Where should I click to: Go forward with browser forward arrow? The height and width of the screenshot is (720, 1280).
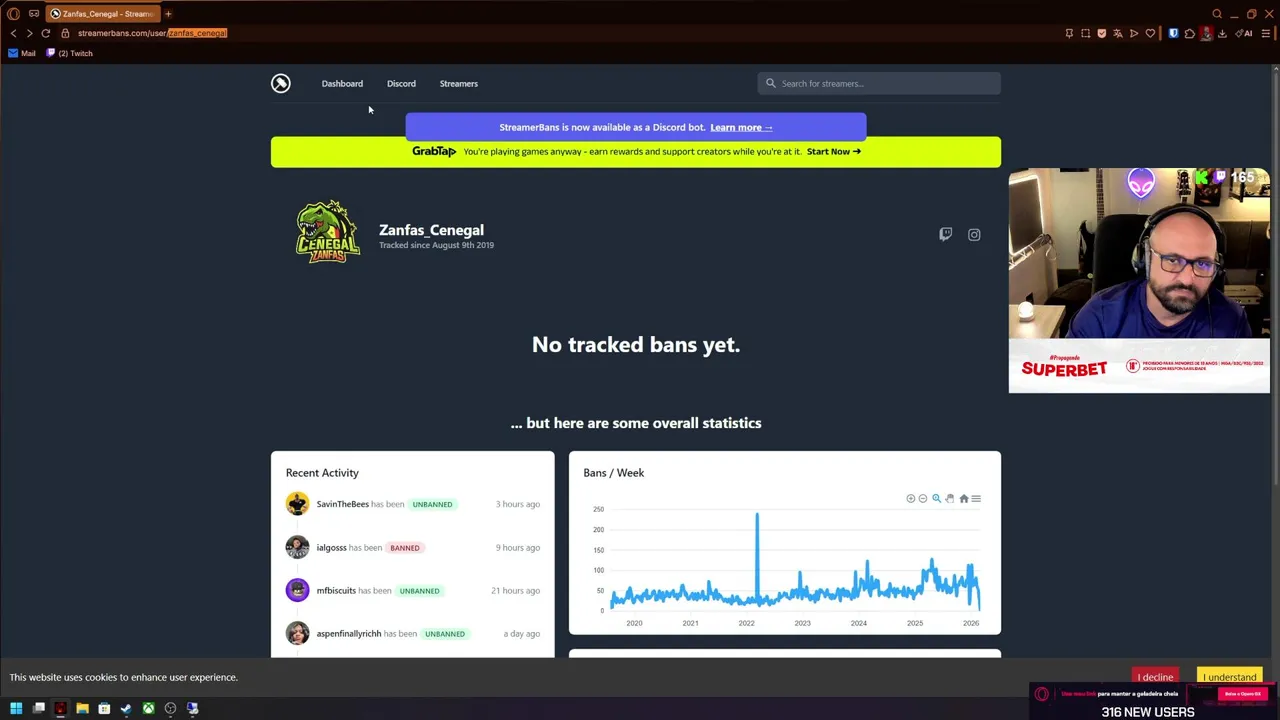click(x=29, y=33)
